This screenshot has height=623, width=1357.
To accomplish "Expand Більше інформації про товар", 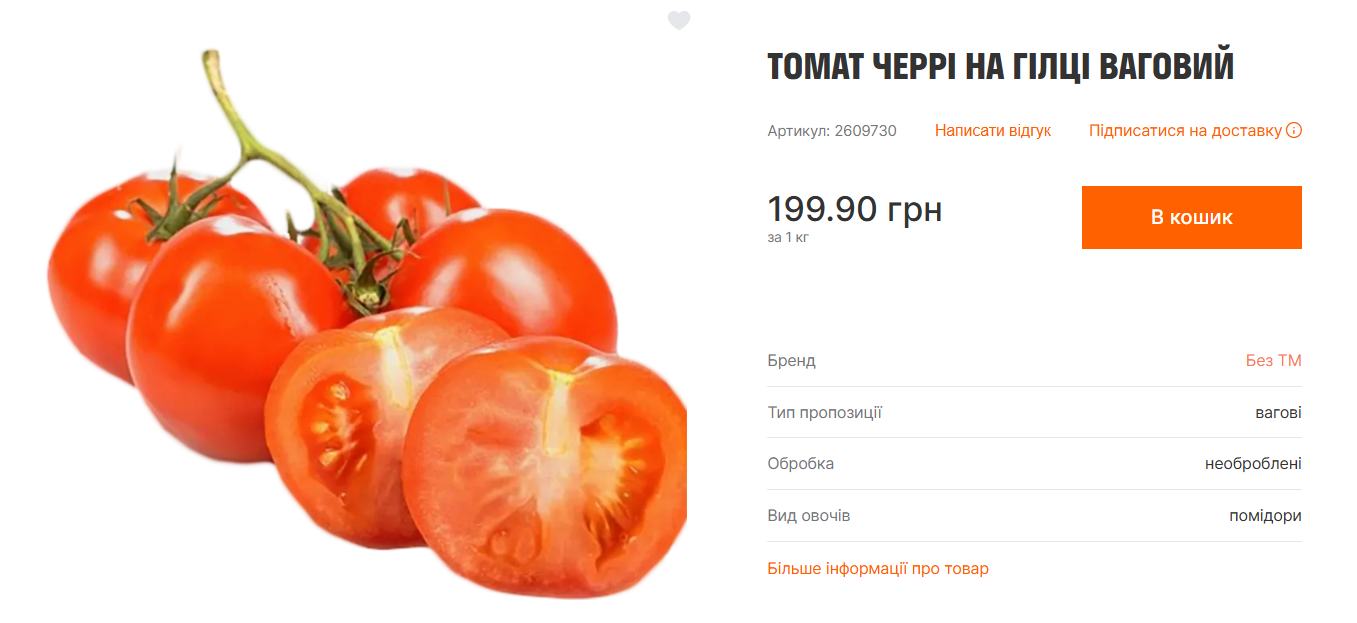I will point(878,569).
